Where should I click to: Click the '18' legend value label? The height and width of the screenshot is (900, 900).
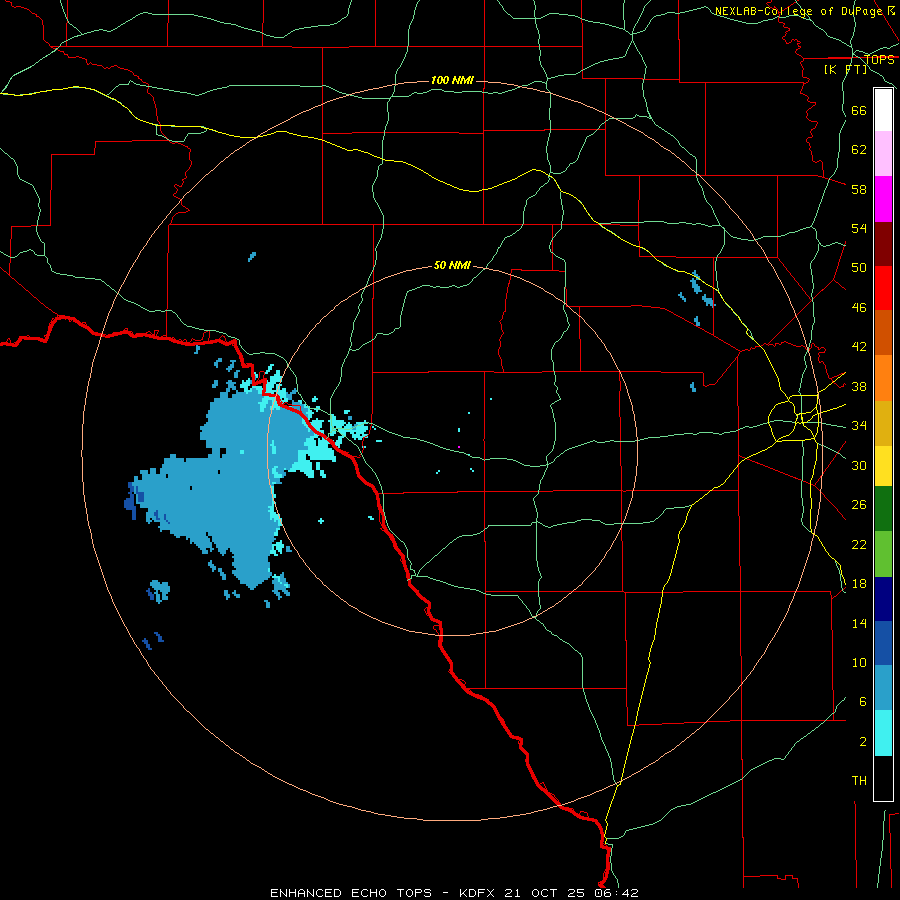859,584
